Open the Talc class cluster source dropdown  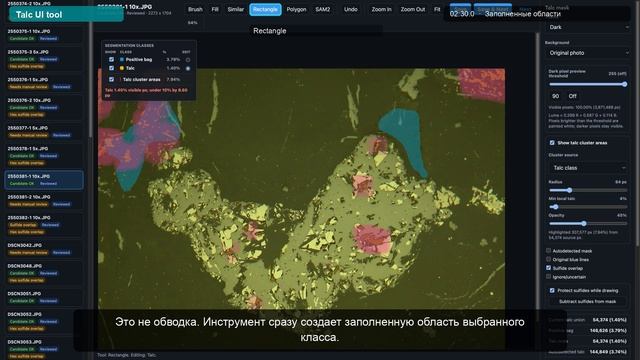[x=588, y=168]
